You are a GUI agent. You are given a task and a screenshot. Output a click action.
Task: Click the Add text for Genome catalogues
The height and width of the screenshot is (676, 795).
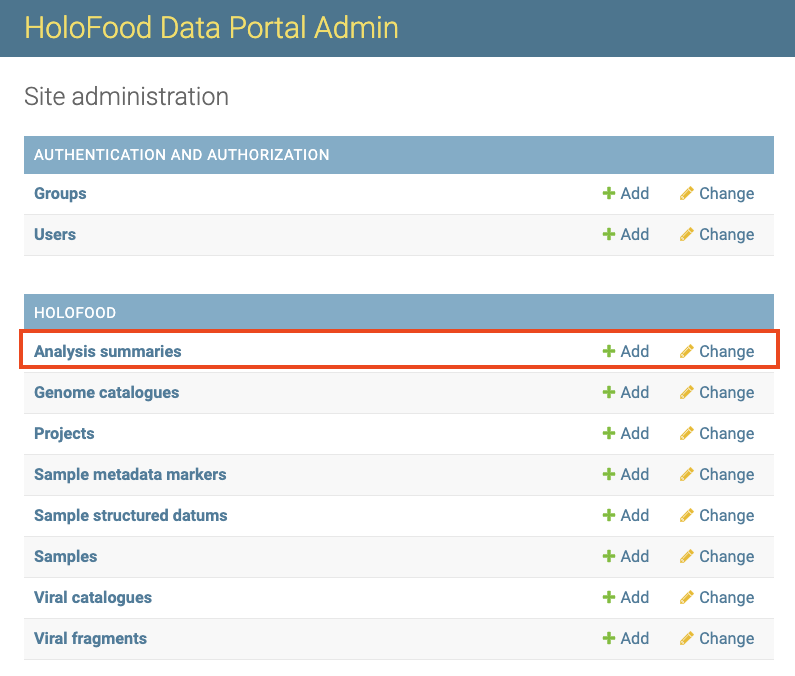(x=635, y=392)
